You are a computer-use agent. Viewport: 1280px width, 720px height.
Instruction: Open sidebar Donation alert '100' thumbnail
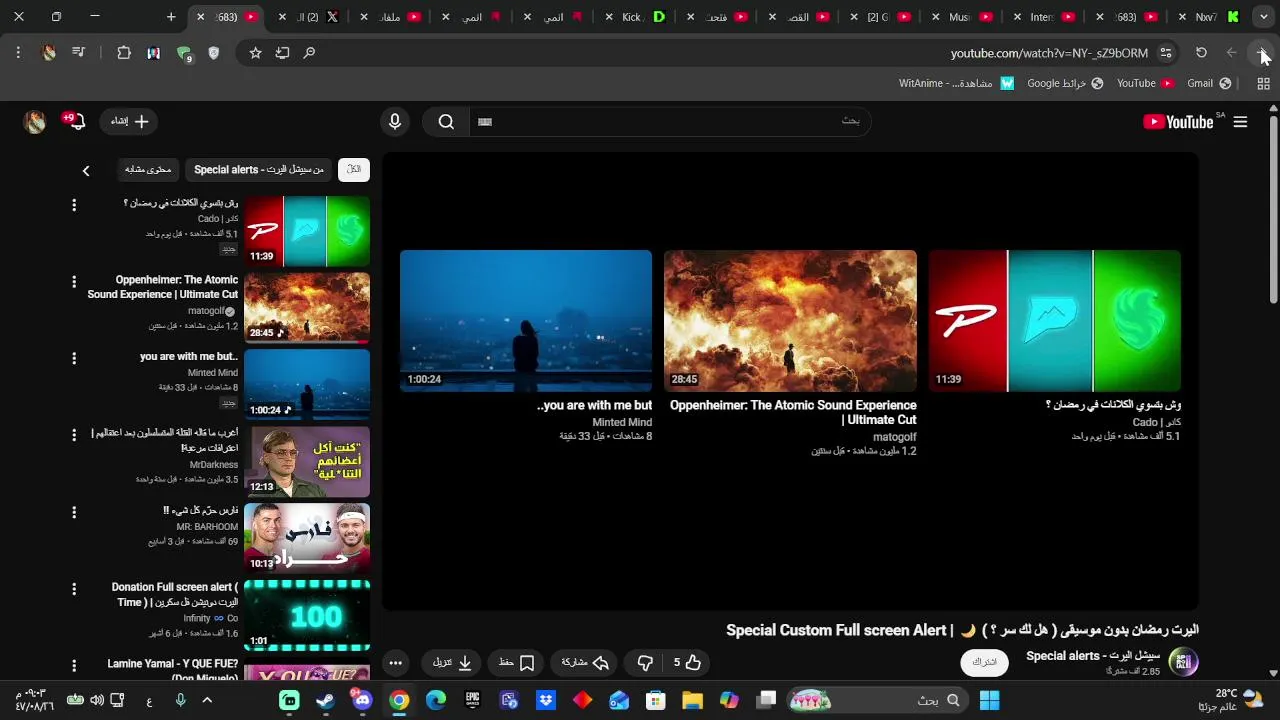tap(307, 615)
